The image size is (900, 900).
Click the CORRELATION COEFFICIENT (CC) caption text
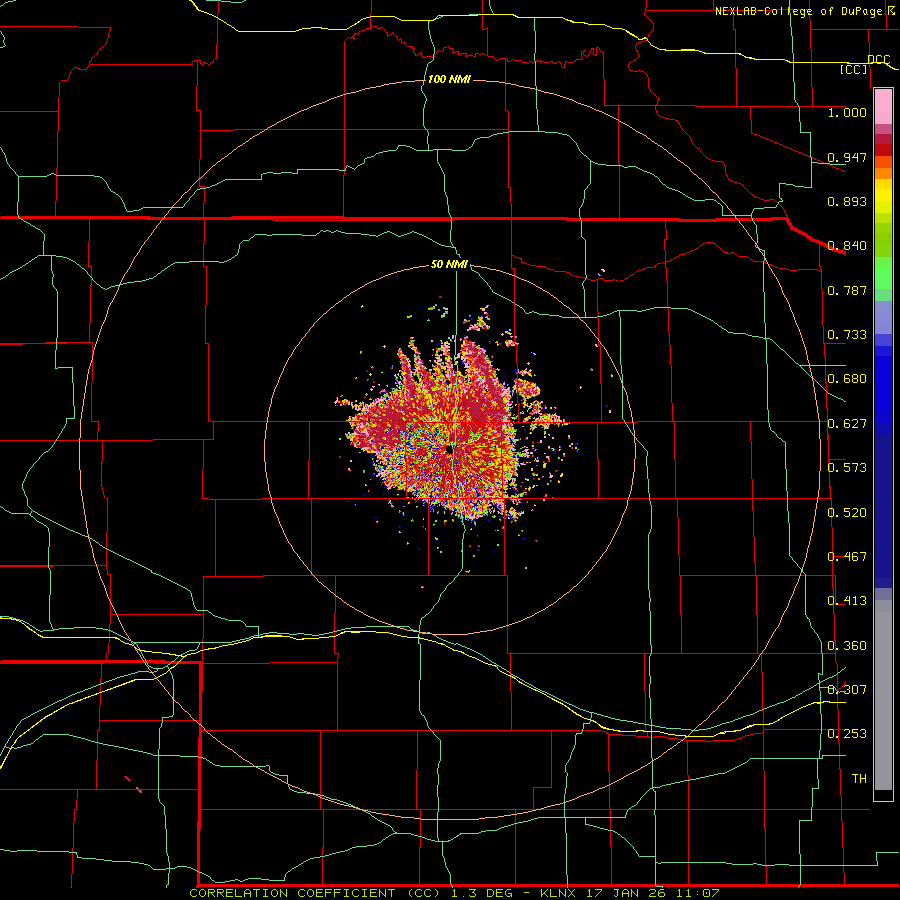point(316,893)
